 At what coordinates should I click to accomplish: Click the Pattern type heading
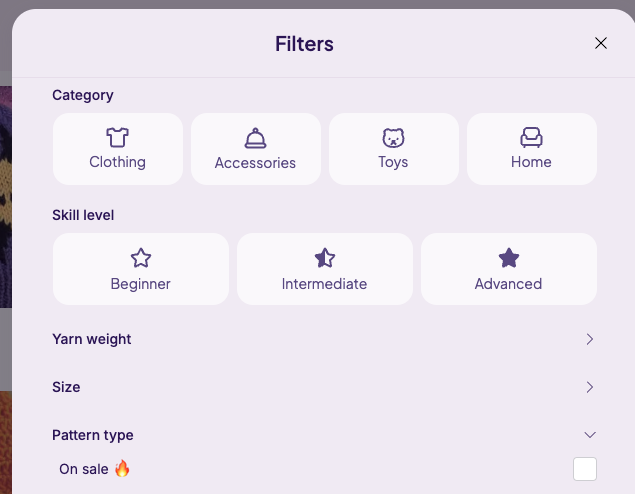tap(93, 435)
